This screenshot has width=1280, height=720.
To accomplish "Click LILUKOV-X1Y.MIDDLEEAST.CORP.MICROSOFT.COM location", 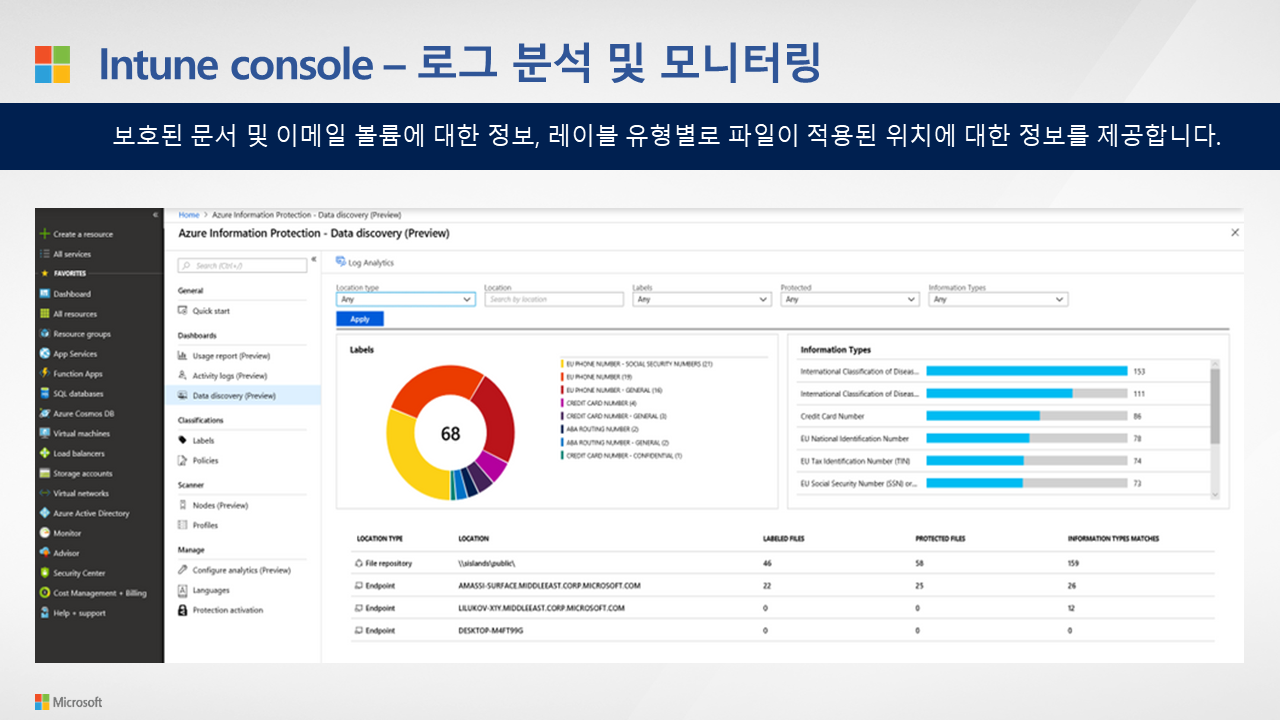I will click(541, 608).
